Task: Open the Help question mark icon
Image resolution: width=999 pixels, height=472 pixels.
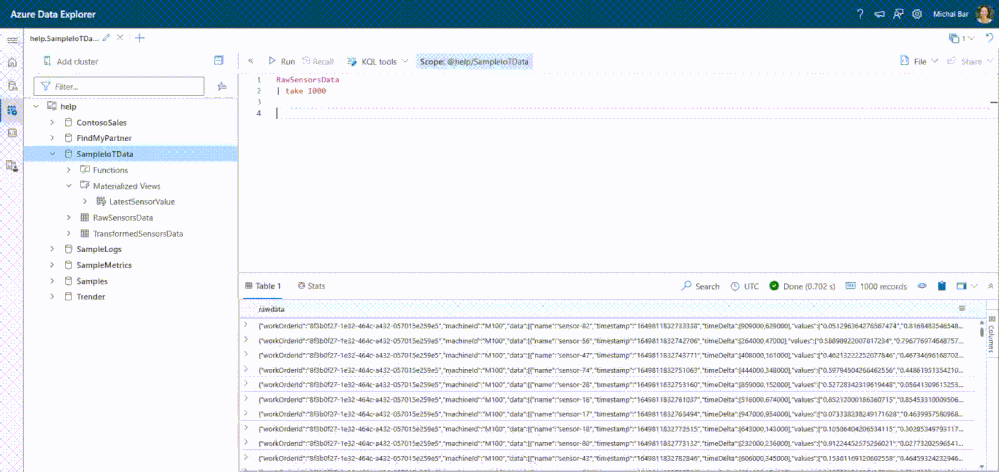Action: pyautogui.click(x=860, y=14)
